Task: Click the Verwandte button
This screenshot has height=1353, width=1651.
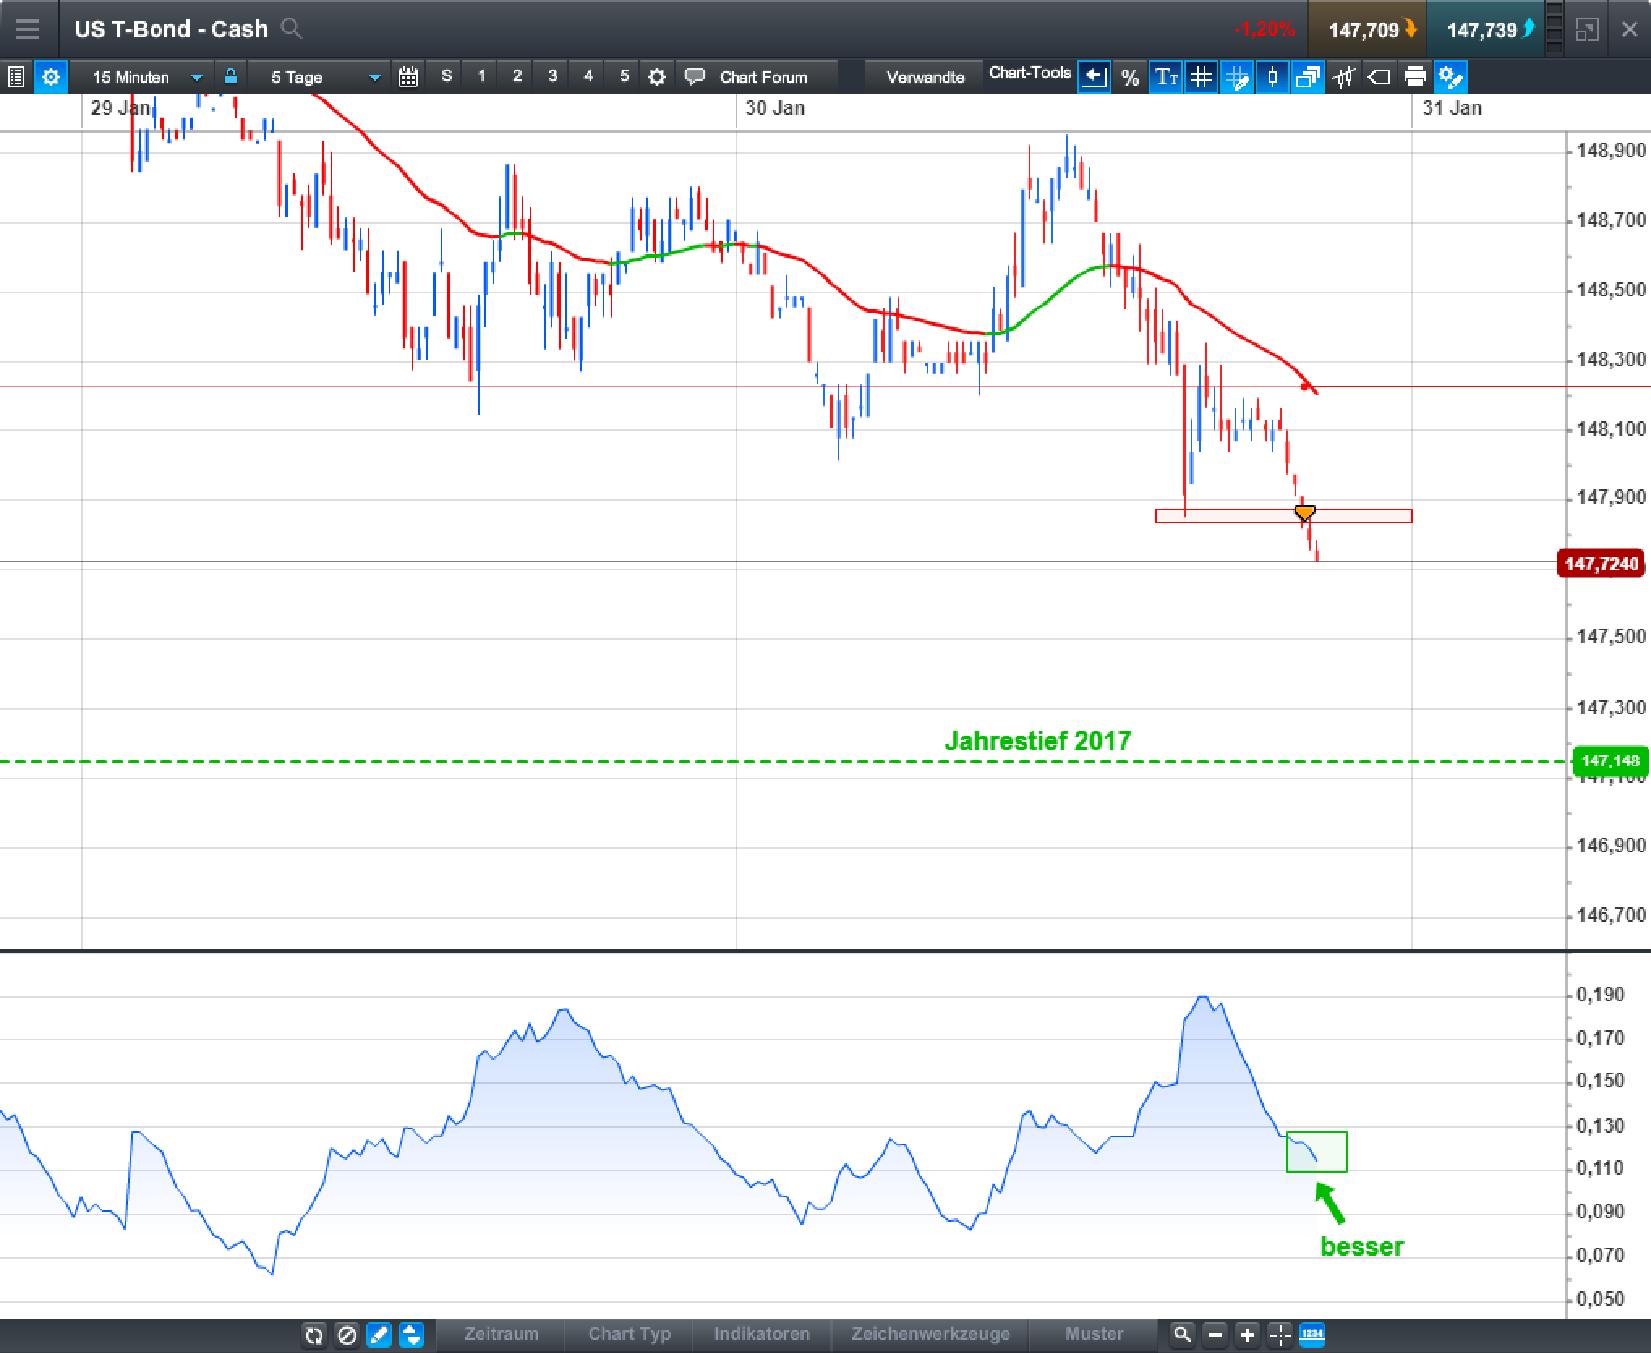Action: click(922, 75)
